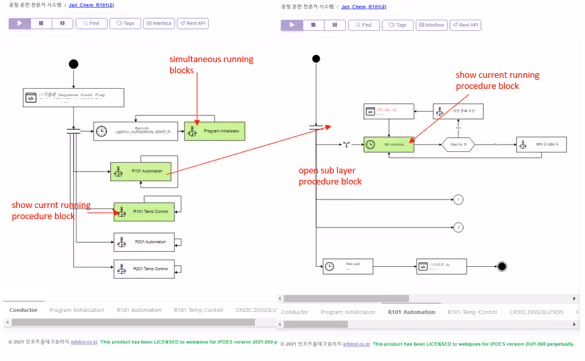Screen dimensions: 585x361
Task: Select the procedure icon on R201 Automation block
Action: pyautogui.click(x=122, y=242)
